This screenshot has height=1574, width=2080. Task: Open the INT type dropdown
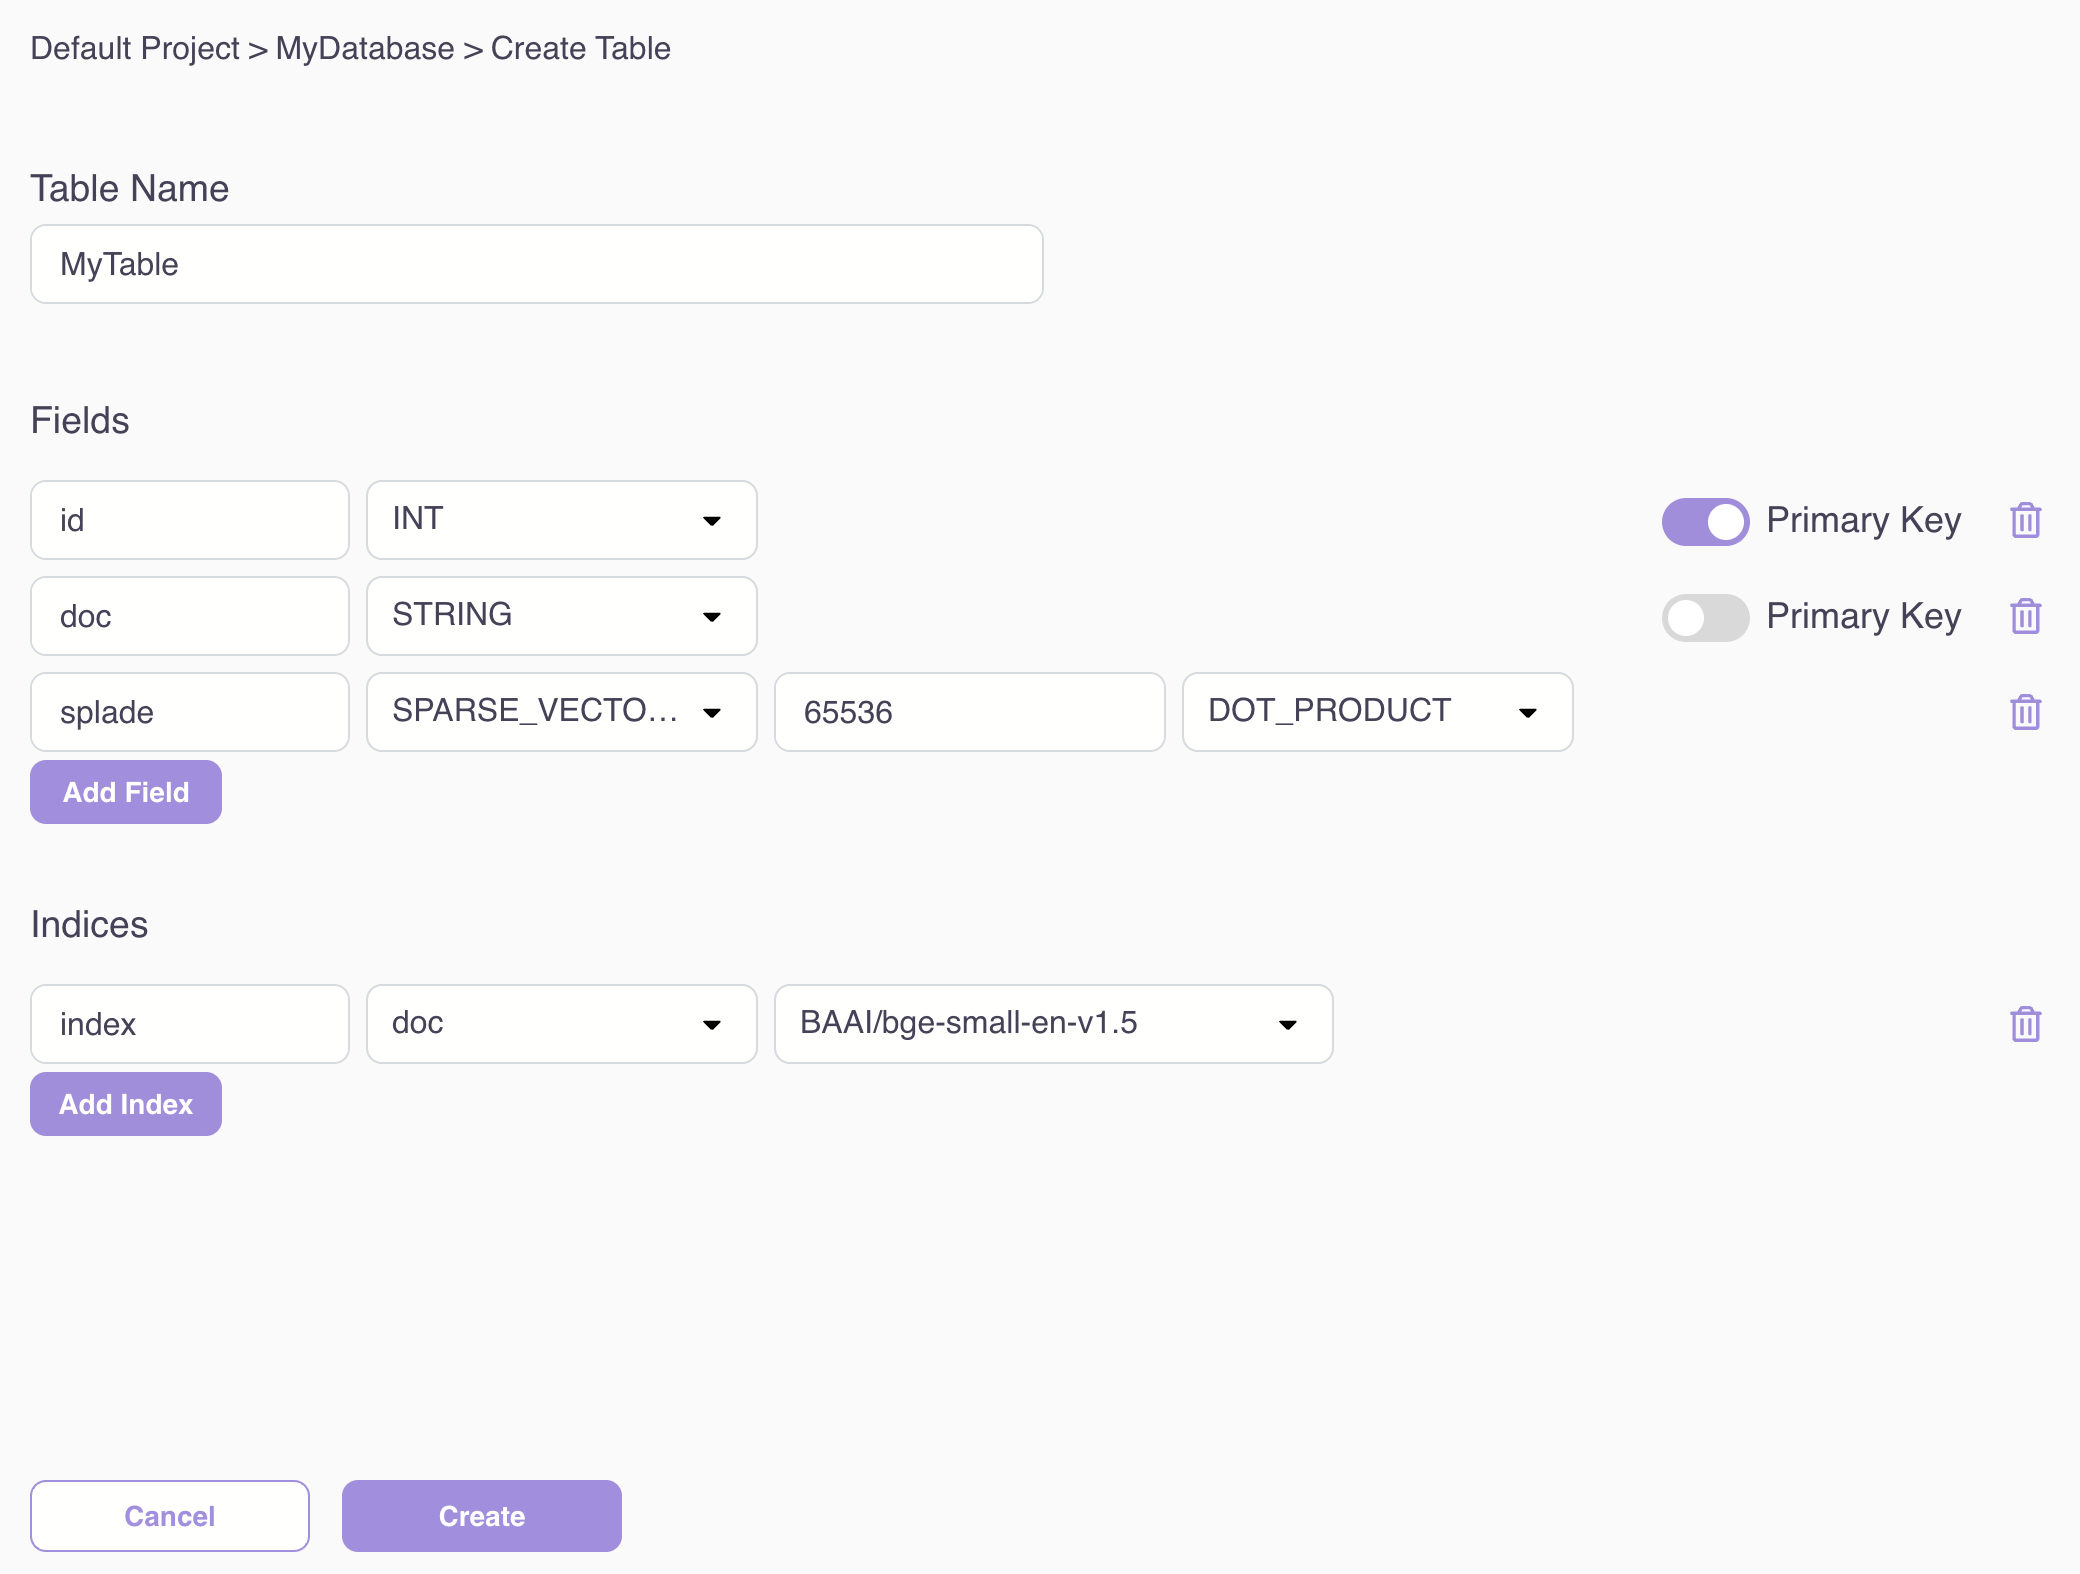561,520
